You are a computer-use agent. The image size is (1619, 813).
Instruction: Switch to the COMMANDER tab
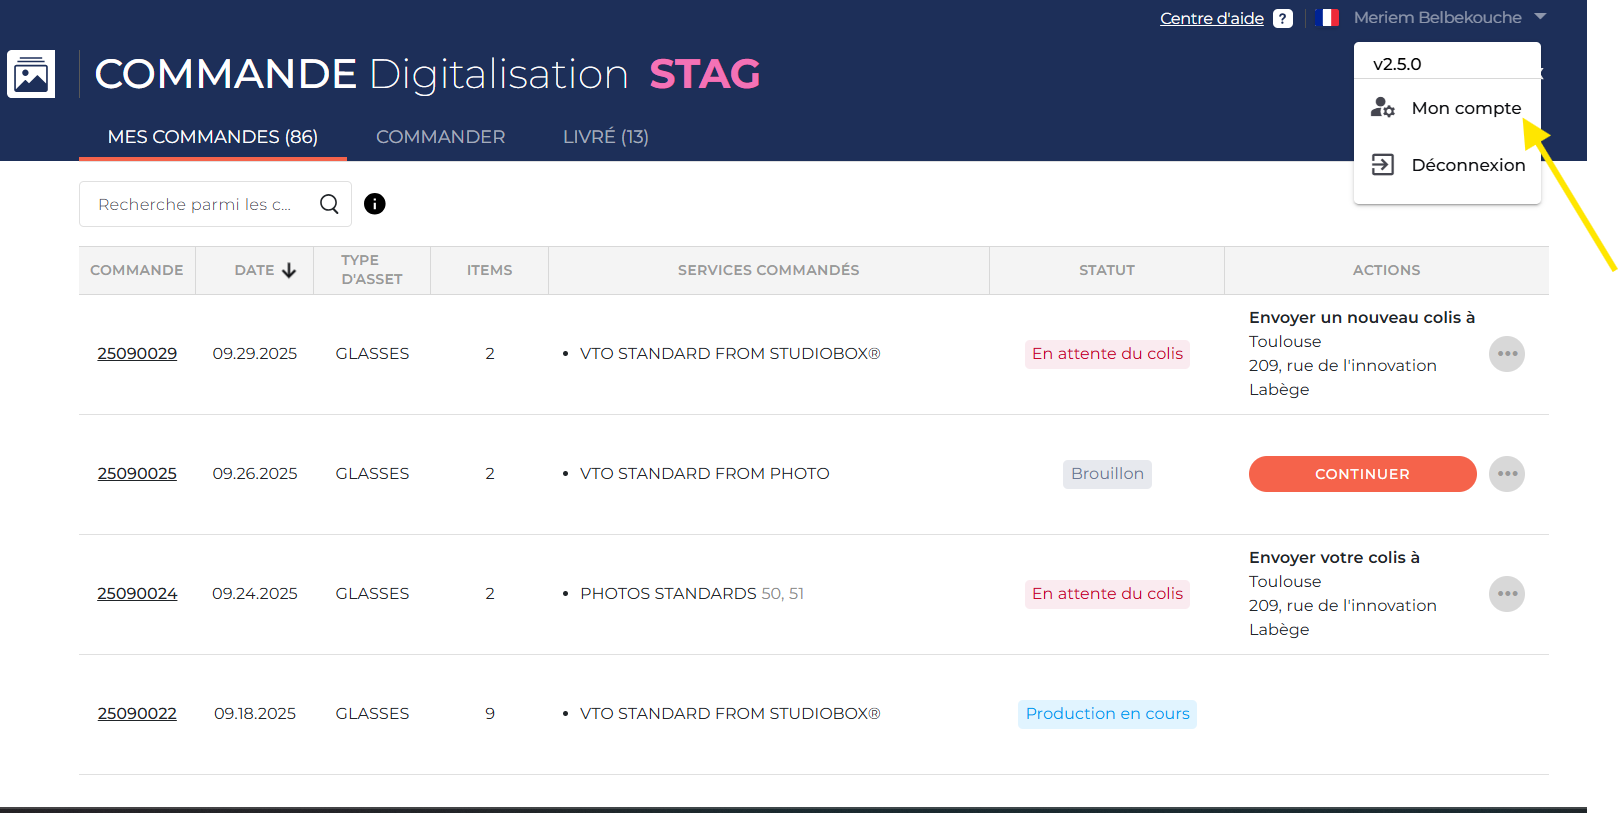coord(440,137)
